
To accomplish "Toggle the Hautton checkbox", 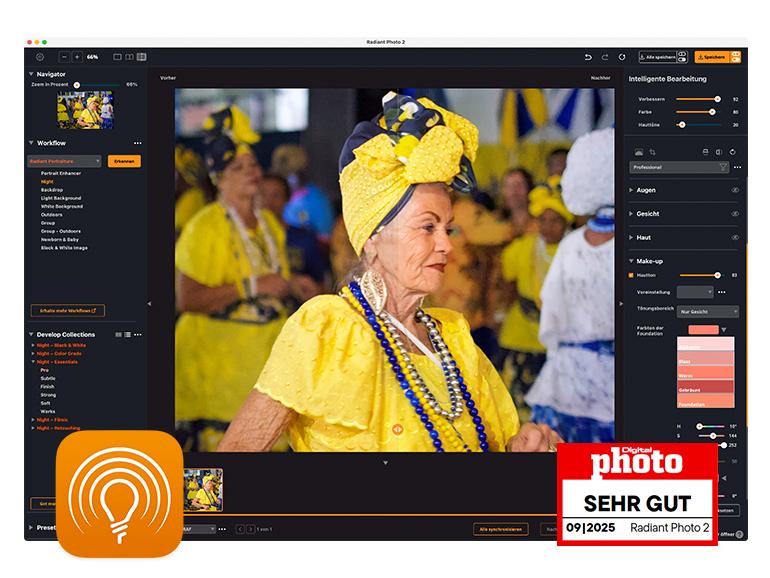I will [x=631, y=275].
